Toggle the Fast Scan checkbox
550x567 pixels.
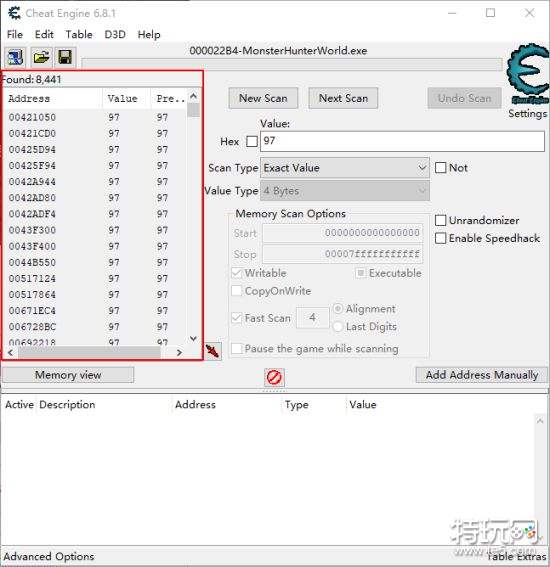(x=236, y=318)
